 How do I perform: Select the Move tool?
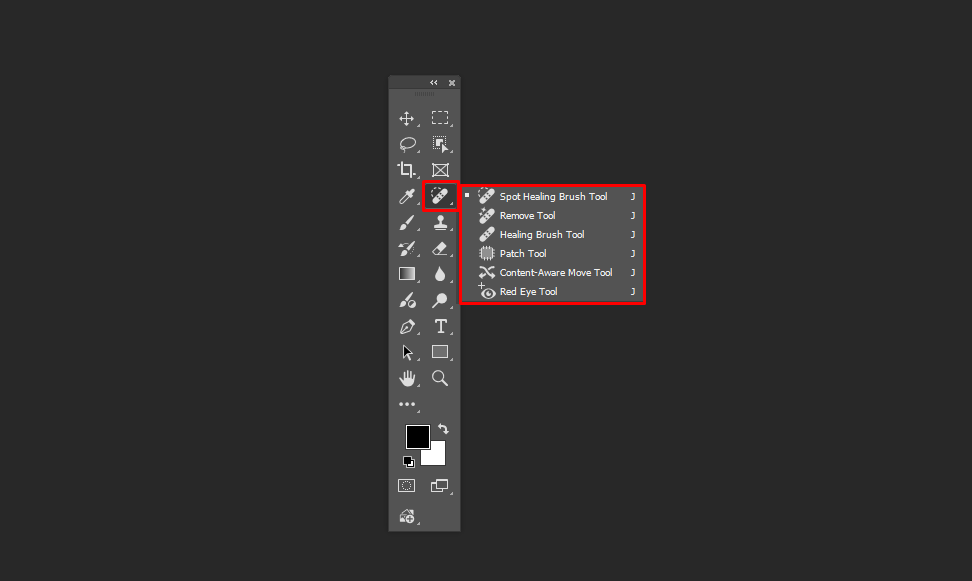pos(407,118)
